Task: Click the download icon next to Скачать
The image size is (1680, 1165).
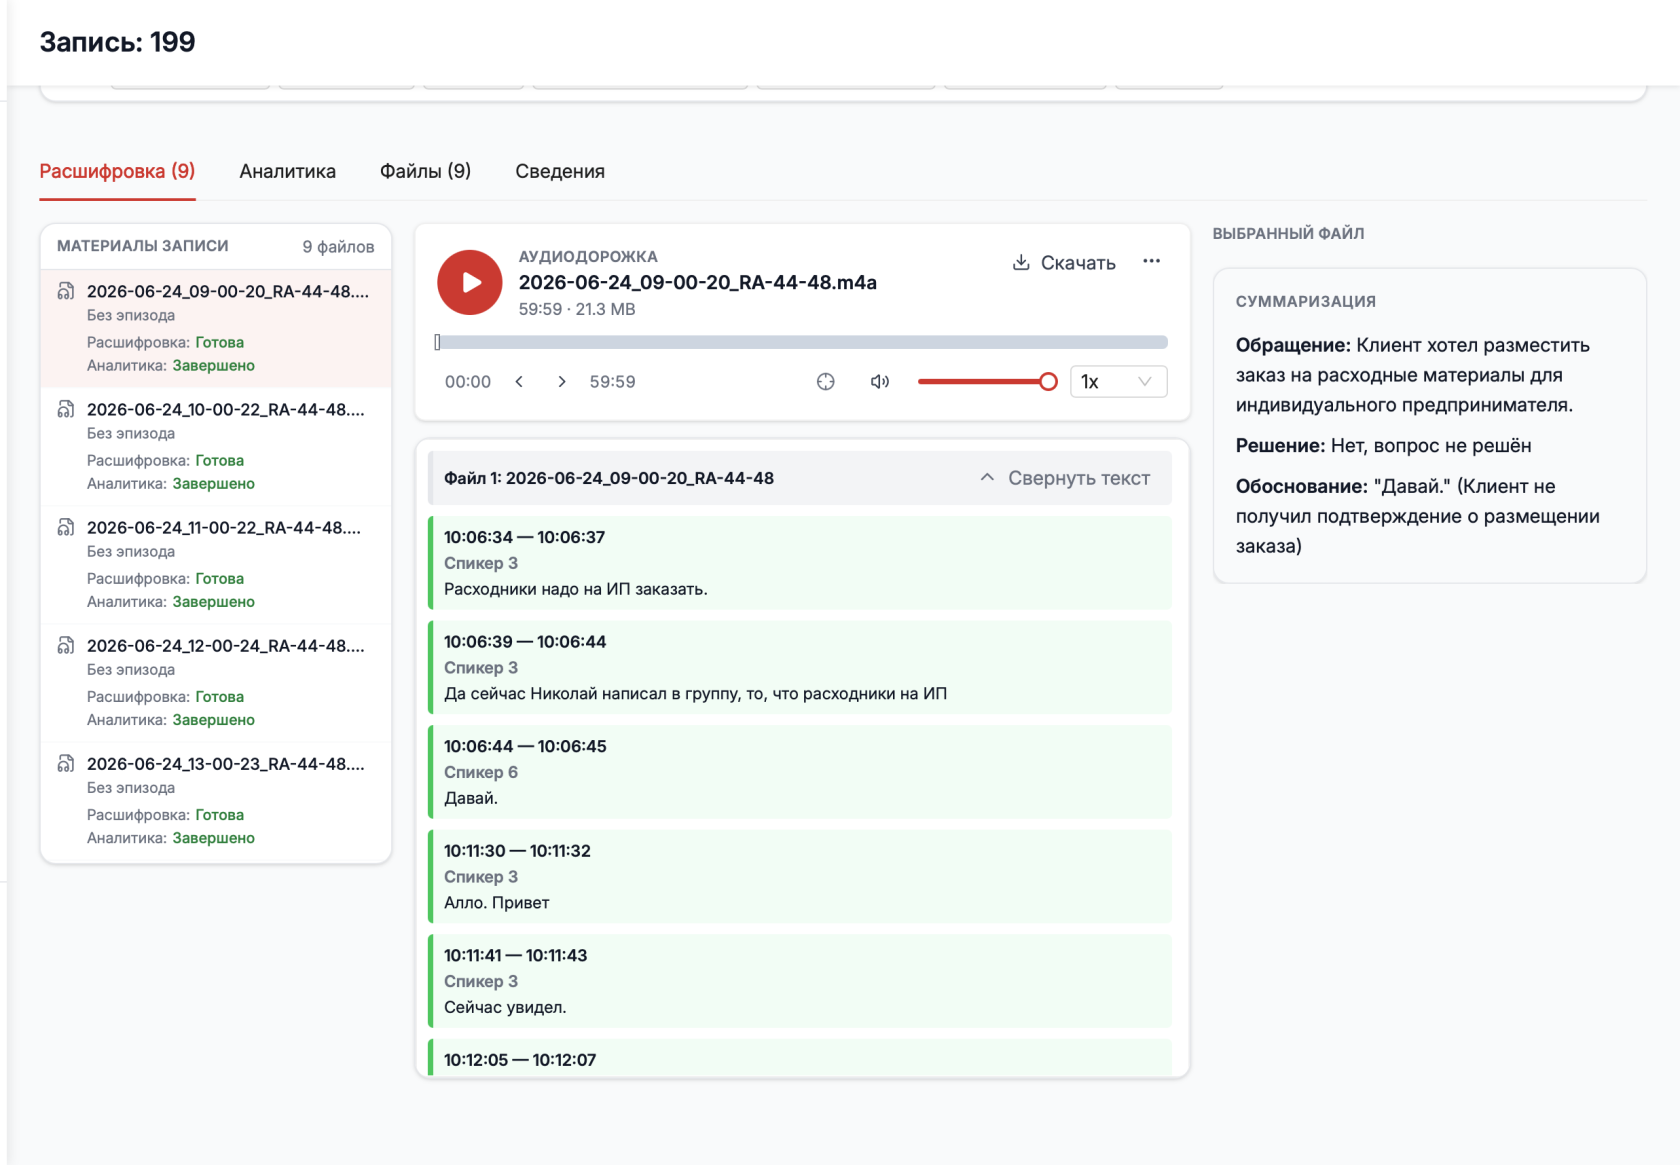Action: coord(1021,262)
